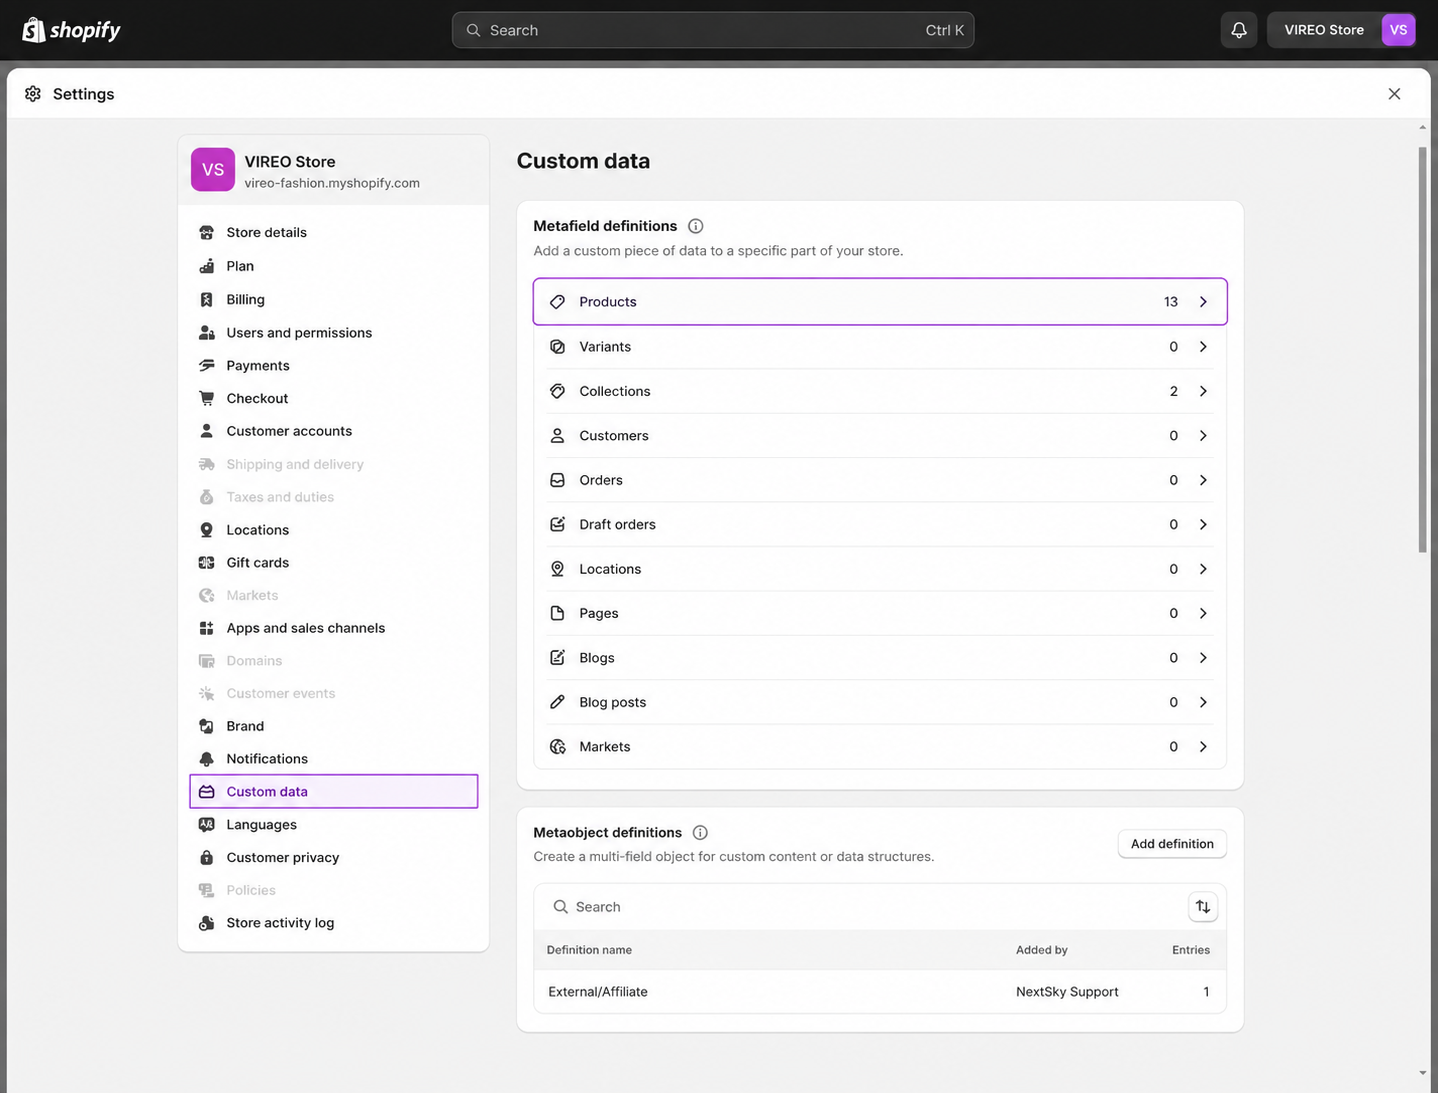Close the Settings panel

1394,94
